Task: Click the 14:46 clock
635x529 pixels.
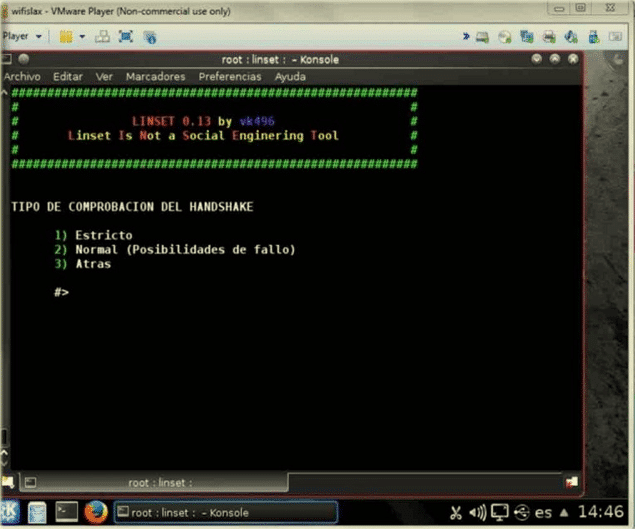Action: (601, 512)
